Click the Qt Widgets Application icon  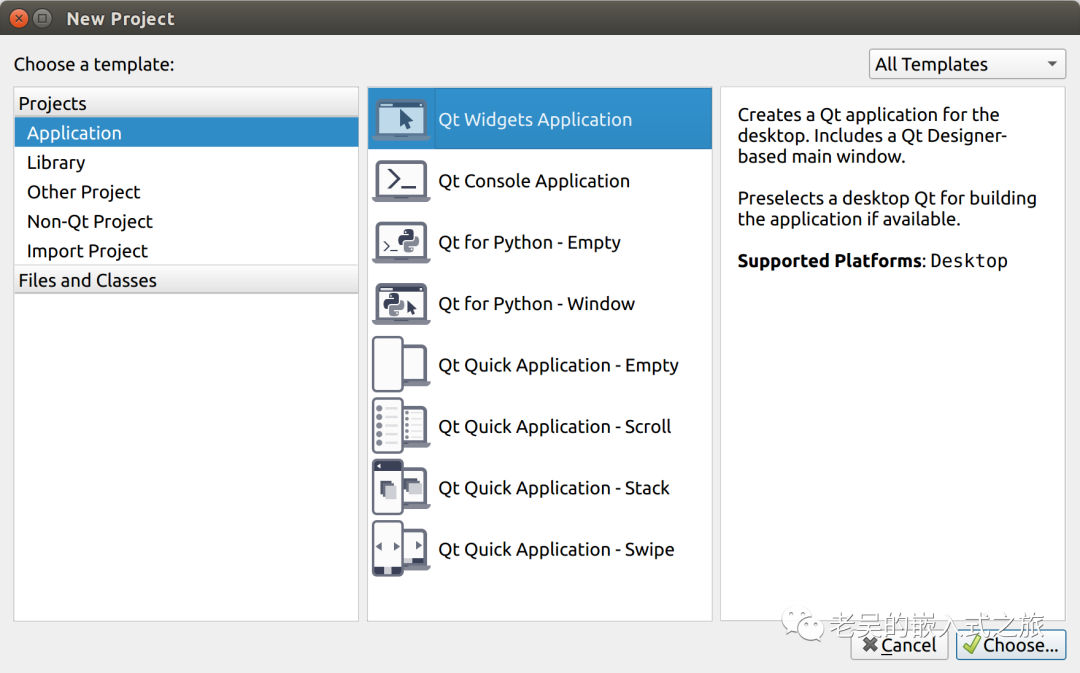click(402, 119)
